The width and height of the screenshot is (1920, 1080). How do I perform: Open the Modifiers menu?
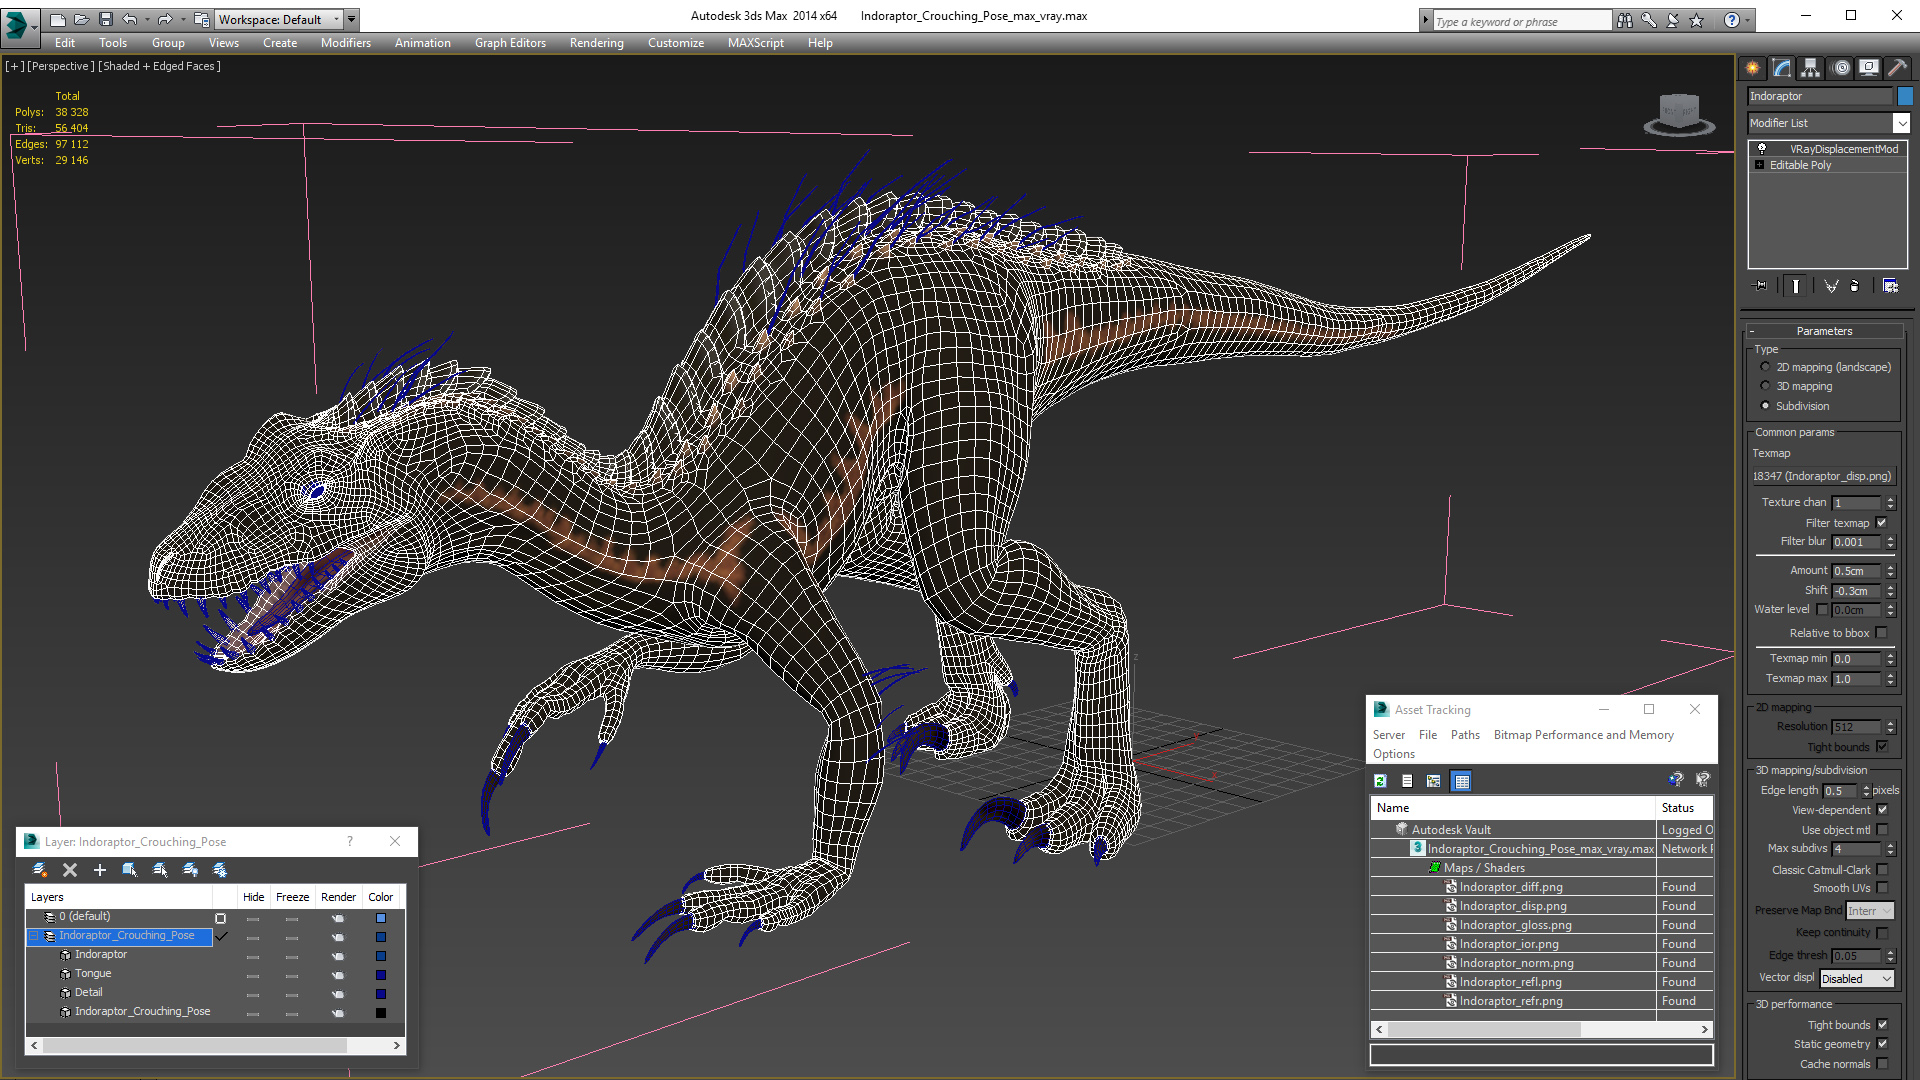(x=345, y=43)
